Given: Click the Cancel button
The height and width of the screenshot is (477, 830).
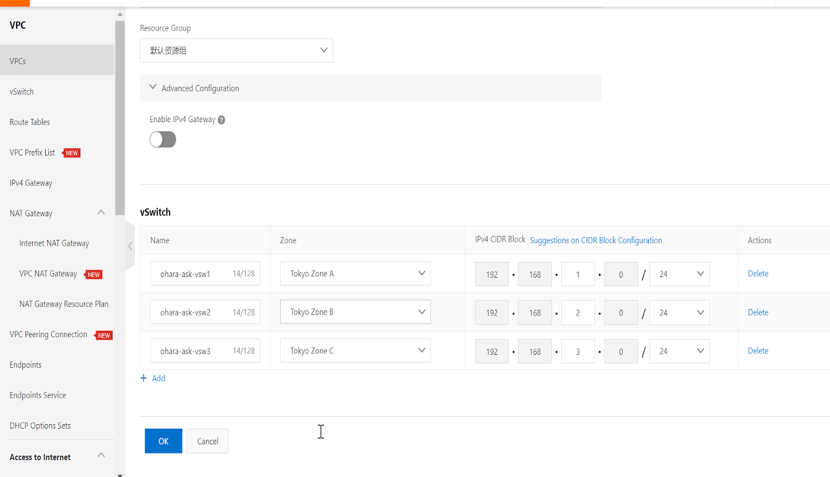Looking at the screenshot, I should 208,441.
